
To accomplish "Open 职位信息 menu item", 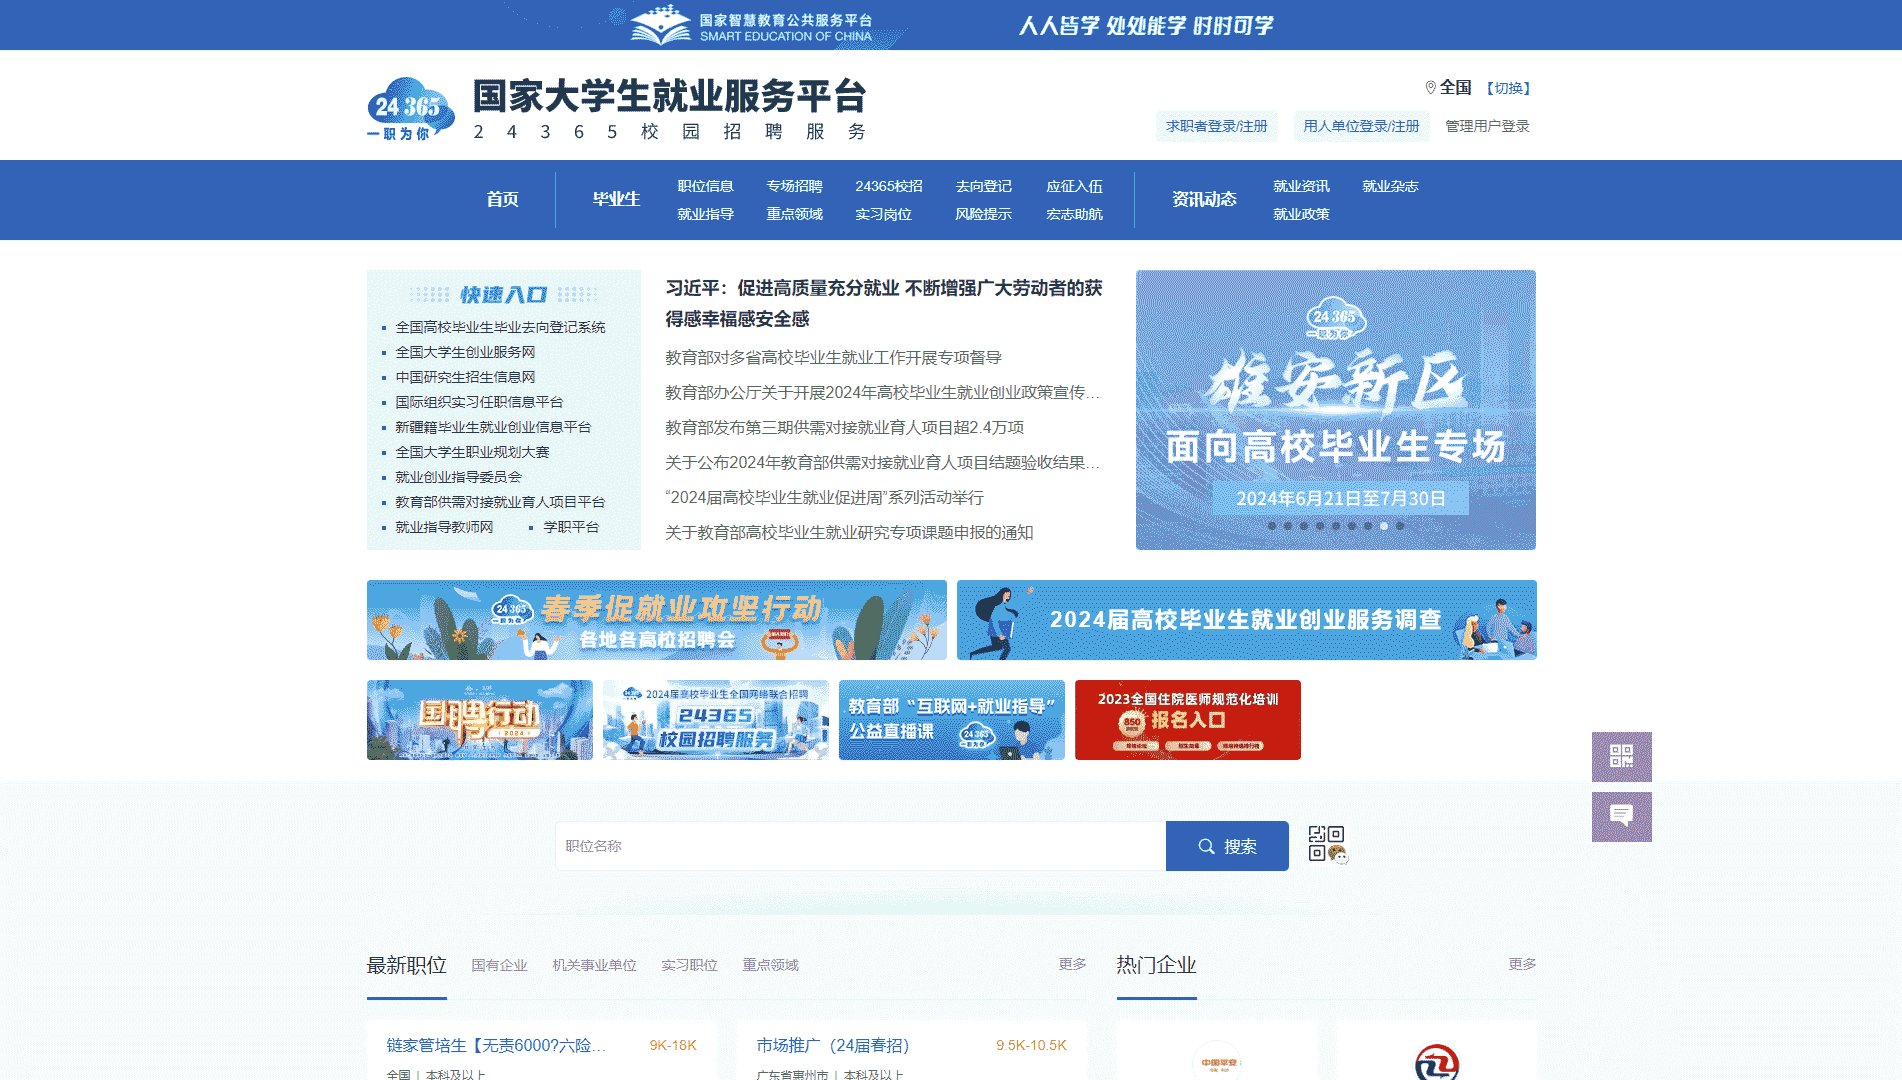I will 705,186.
